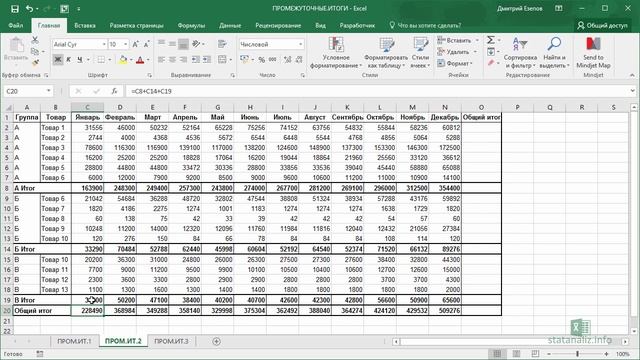Open Сортировка и фильтр menu

click(520, 52)
